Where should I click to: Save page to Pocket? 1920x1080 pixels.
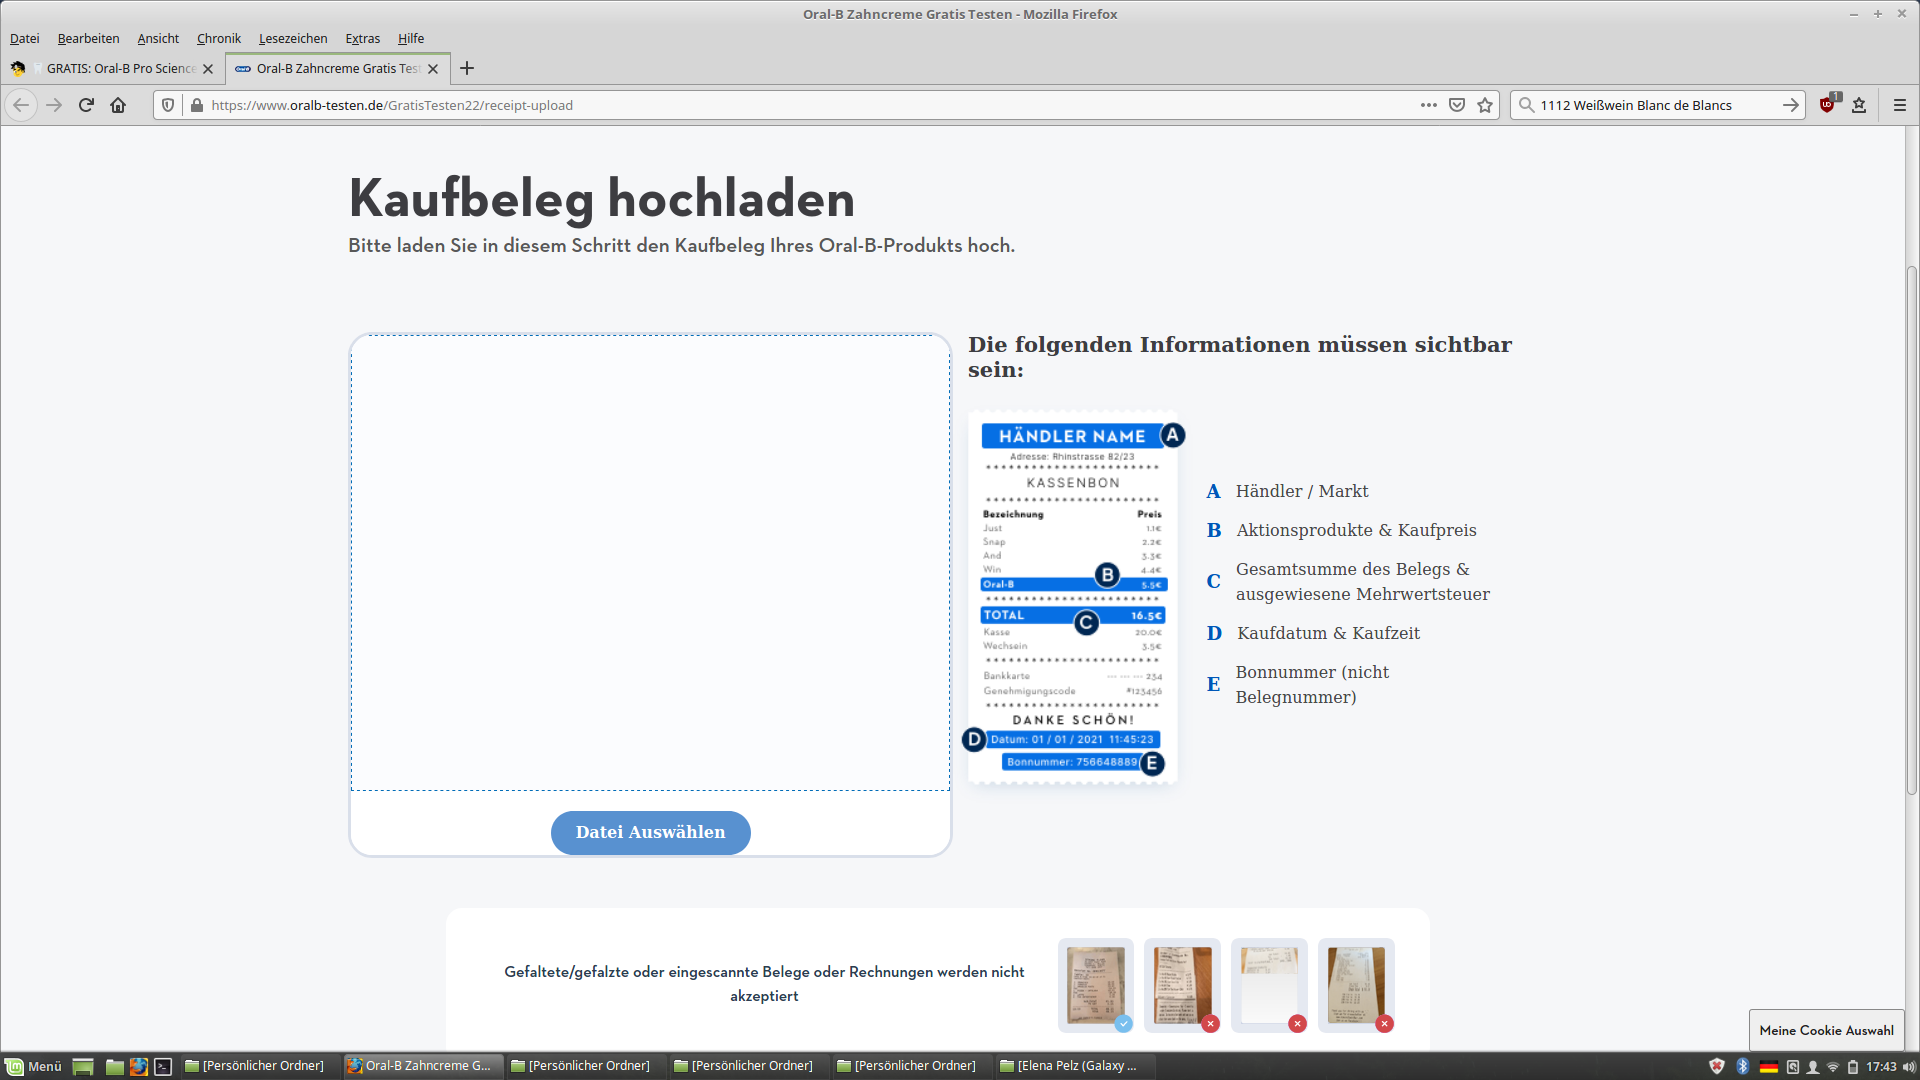coord(1457,105)
